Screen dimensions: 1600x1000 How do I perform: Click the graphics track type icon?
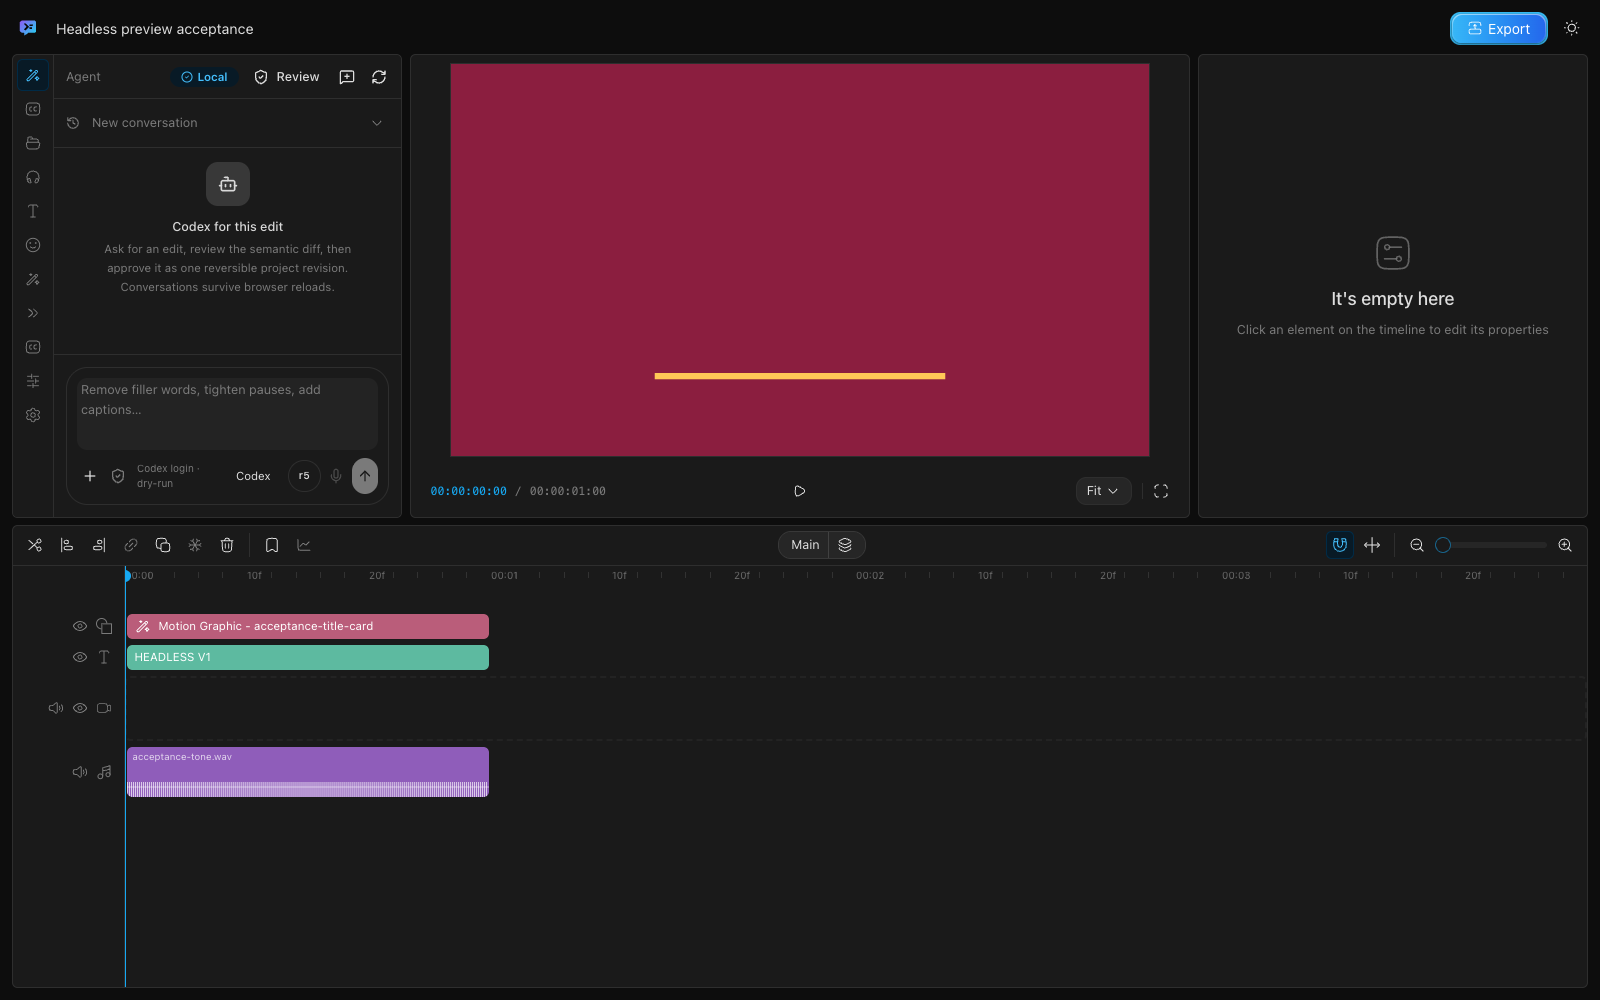point(104,626)
